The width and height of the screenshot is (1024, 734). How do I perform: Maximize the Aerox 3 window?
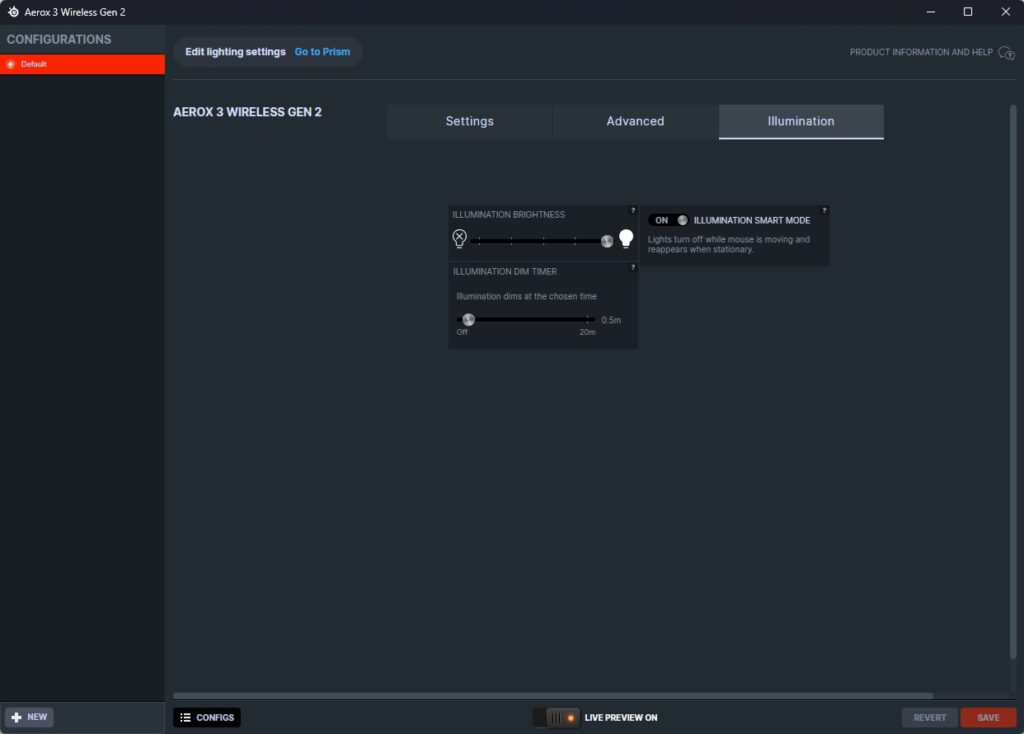[x=968, y=12]
